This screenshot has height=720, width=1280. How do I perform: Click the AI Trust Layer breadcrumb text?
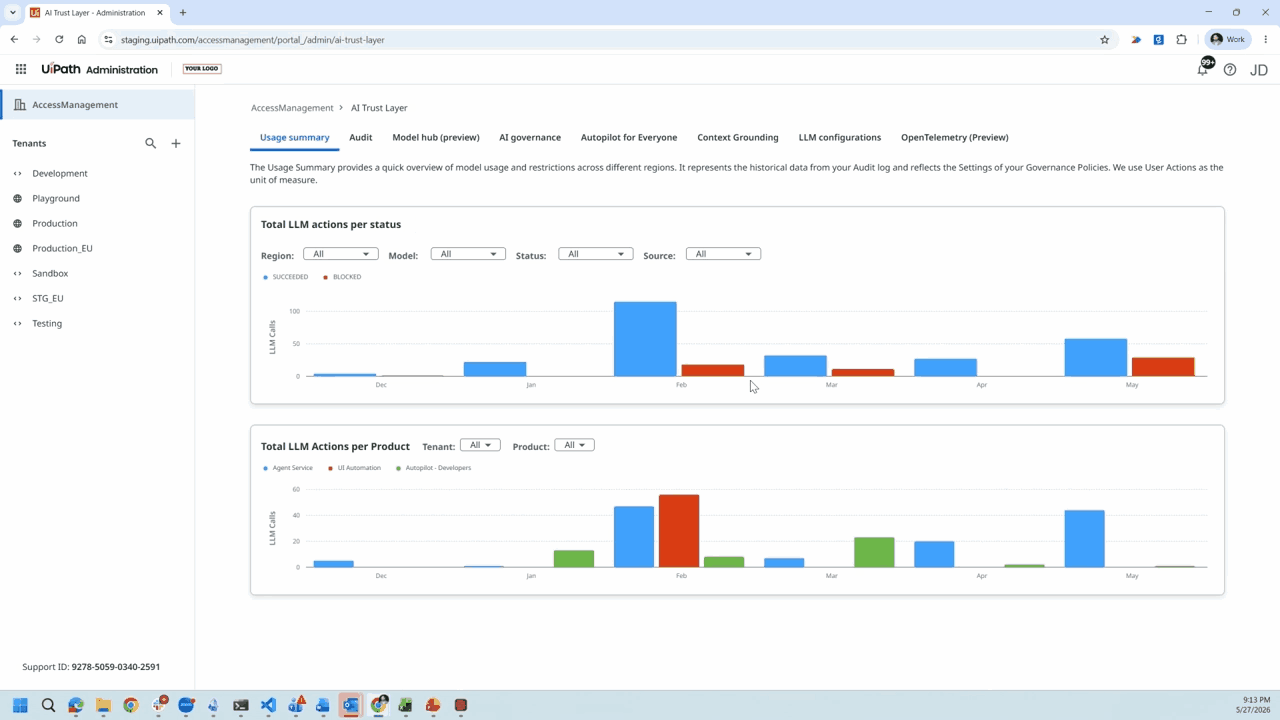tap(379, 108)
